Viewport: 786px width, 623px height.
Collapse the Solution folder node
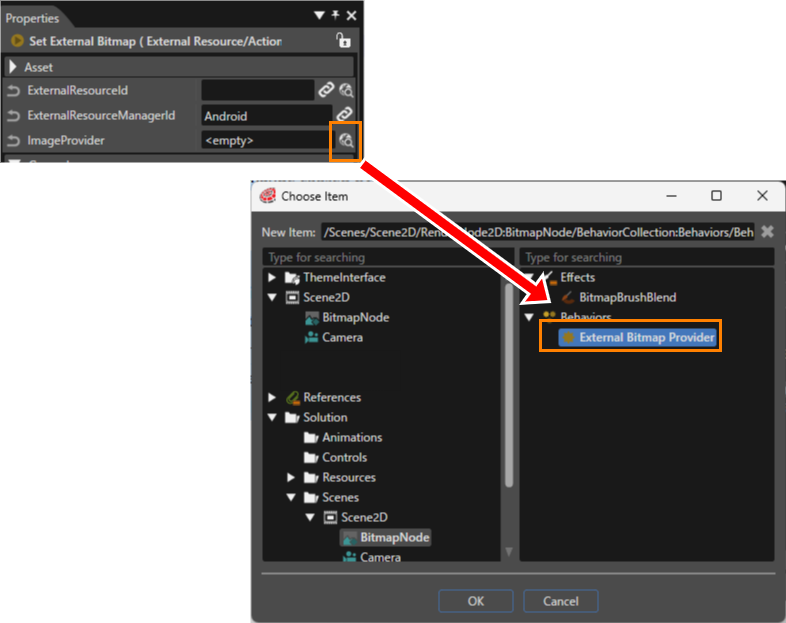pos(272,417)
